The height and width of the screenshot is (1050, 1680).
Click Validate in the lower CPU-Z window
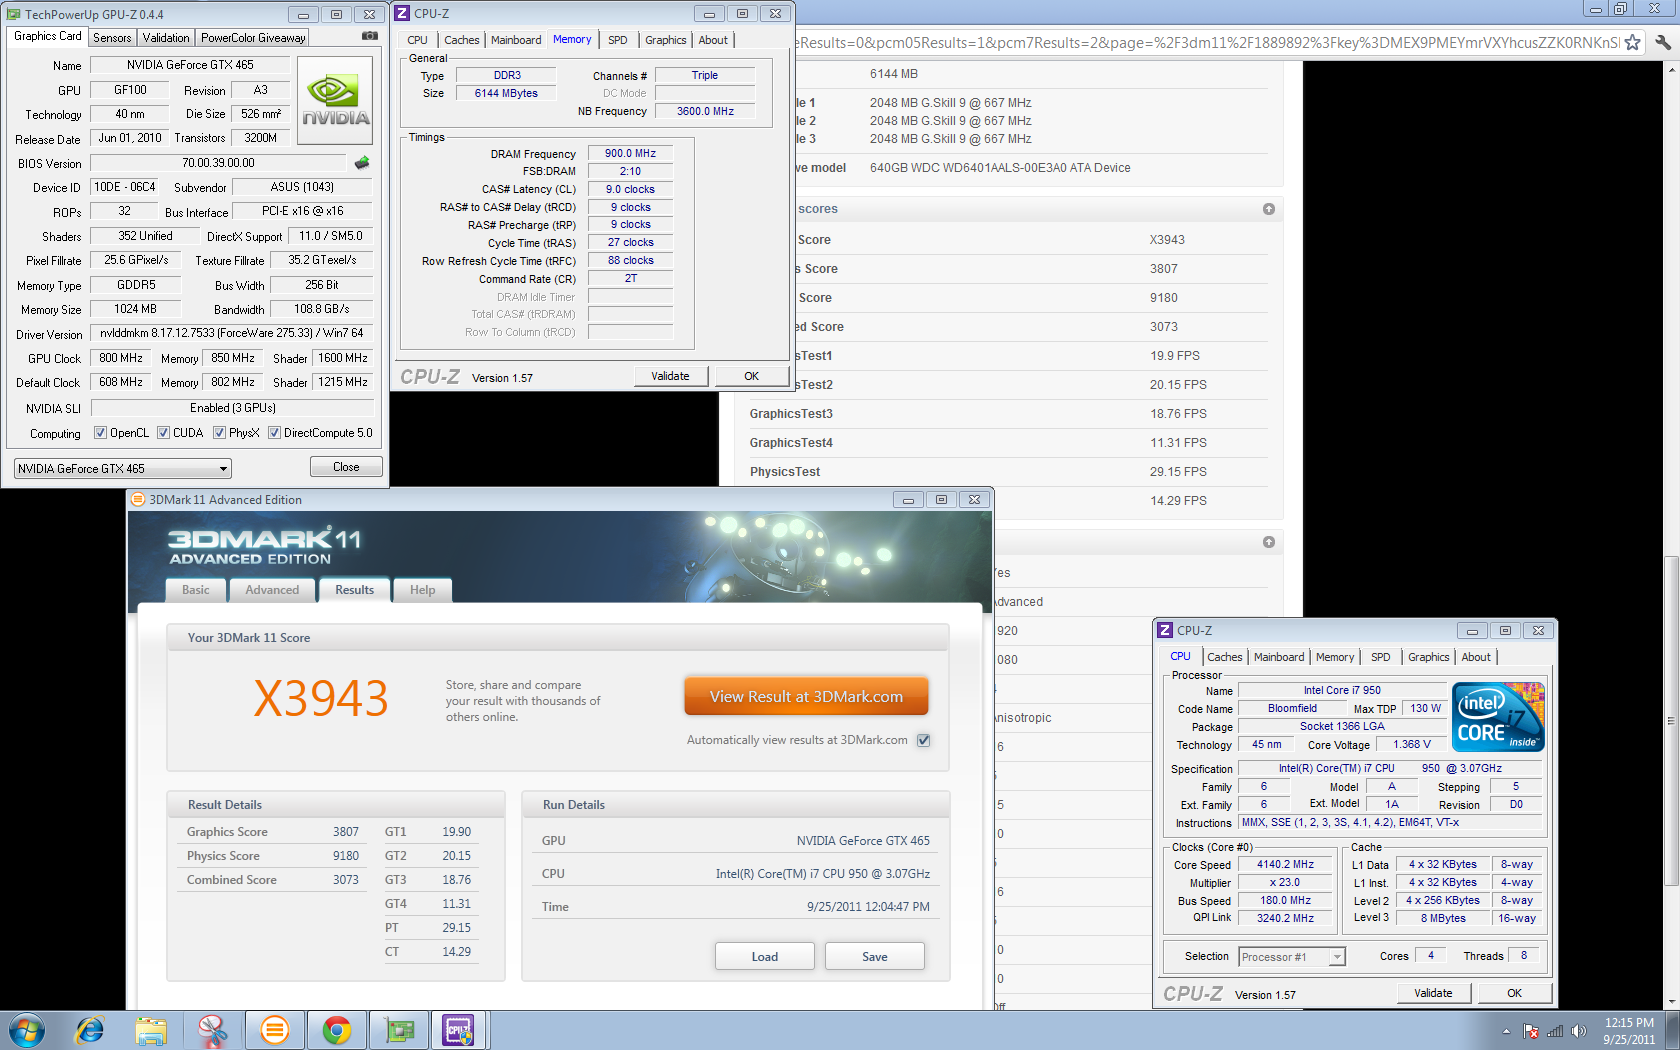[1433, 993]
